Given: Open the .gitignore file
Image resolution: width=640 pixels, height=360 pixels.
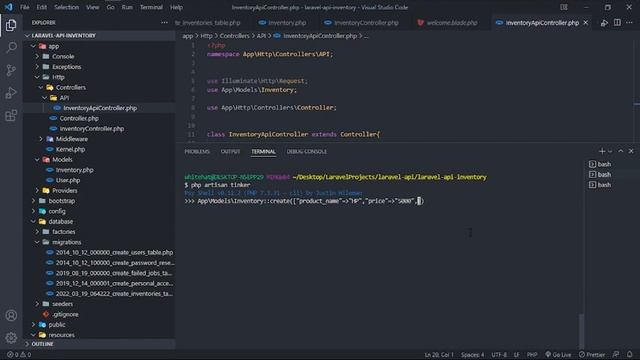Looking at the screenshot, I should click(x=100, y=314).
